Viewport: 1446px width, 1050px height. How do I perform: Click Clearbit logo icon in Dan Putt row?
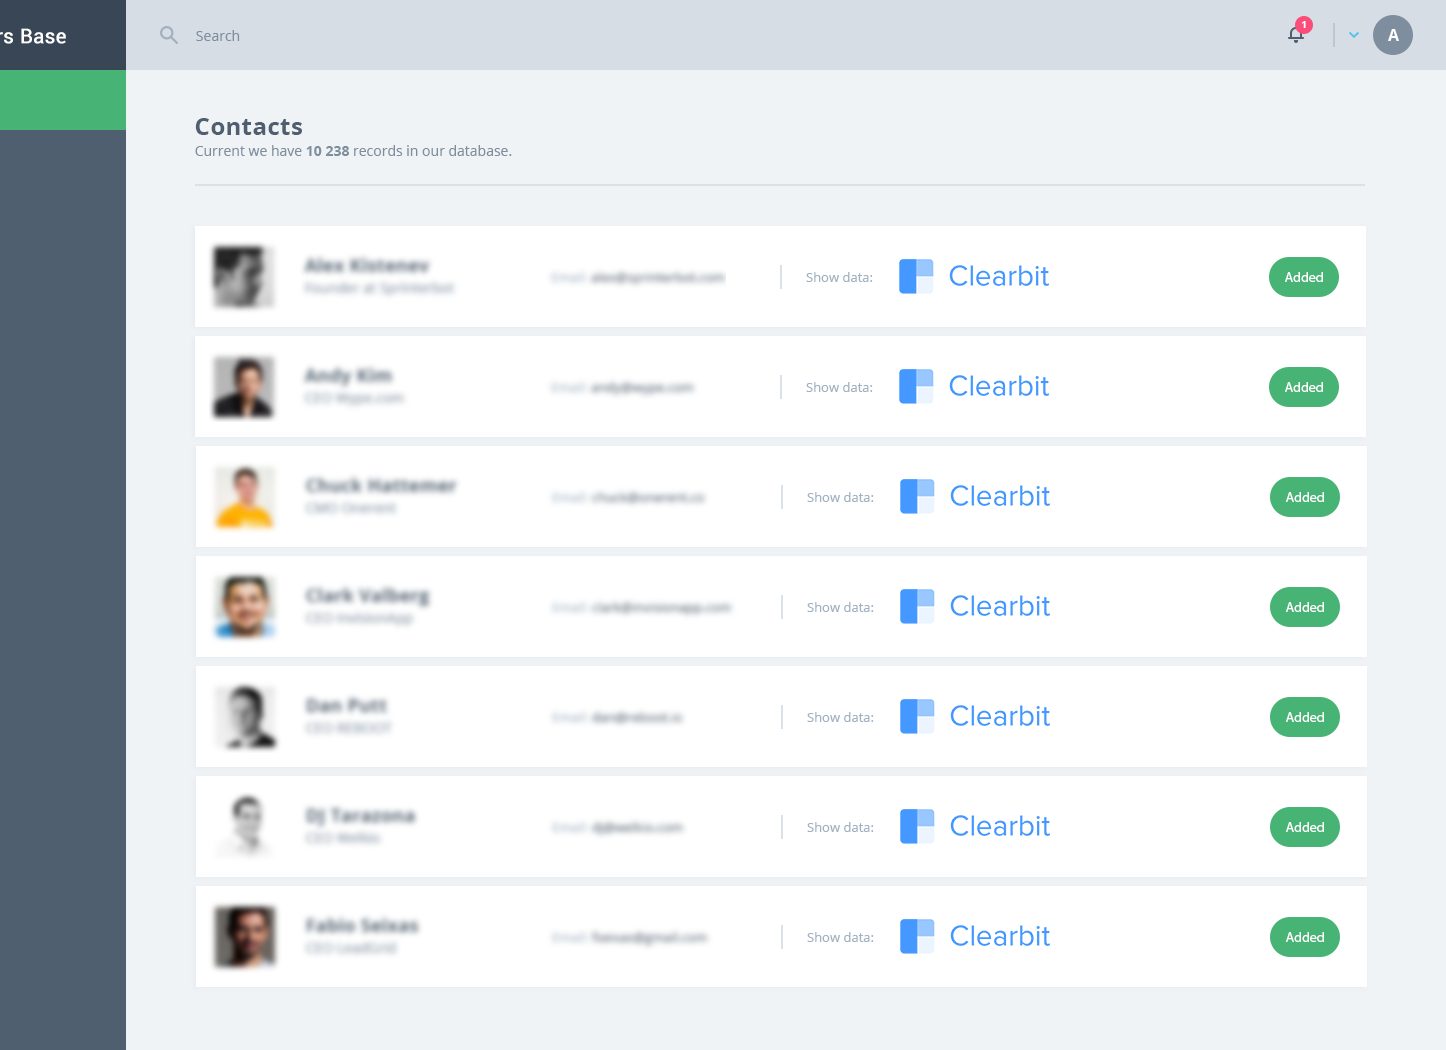coord(917,716)
